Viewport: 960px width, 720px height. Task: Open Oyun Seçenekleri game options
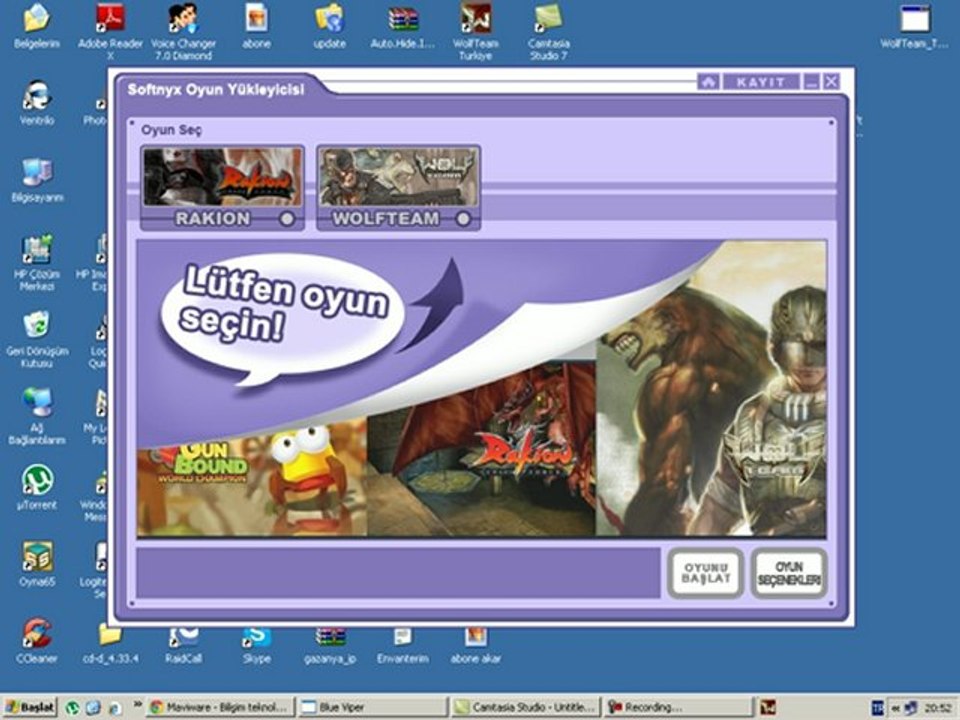789,573
